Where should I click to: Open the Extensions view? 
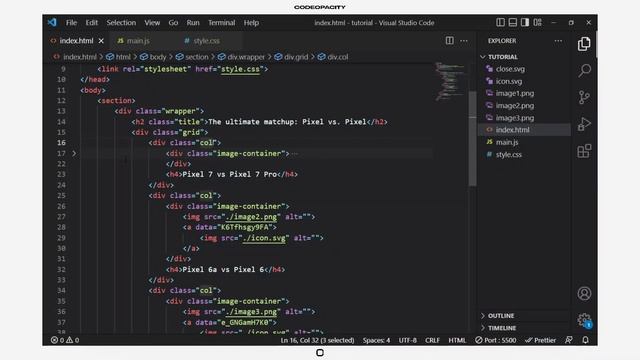(584, 151)
